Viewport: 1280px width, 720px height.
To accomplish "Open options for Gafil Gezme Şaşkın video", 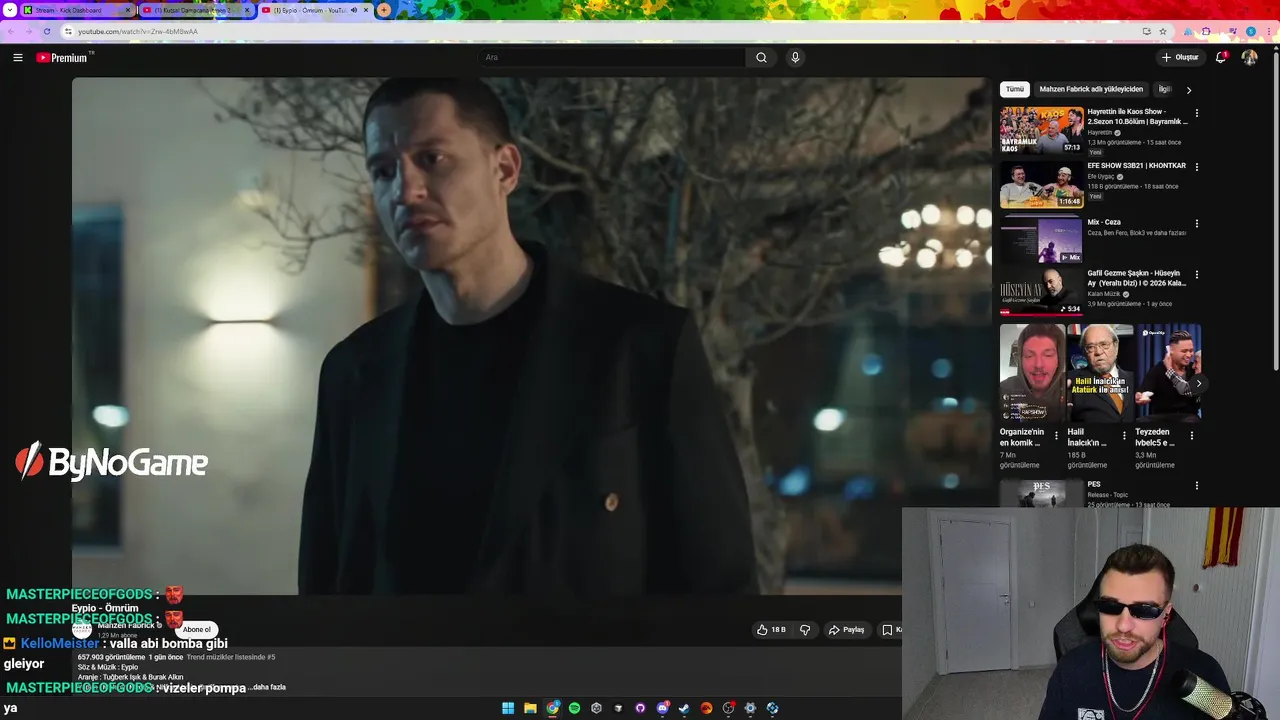I will (1197, 274).
